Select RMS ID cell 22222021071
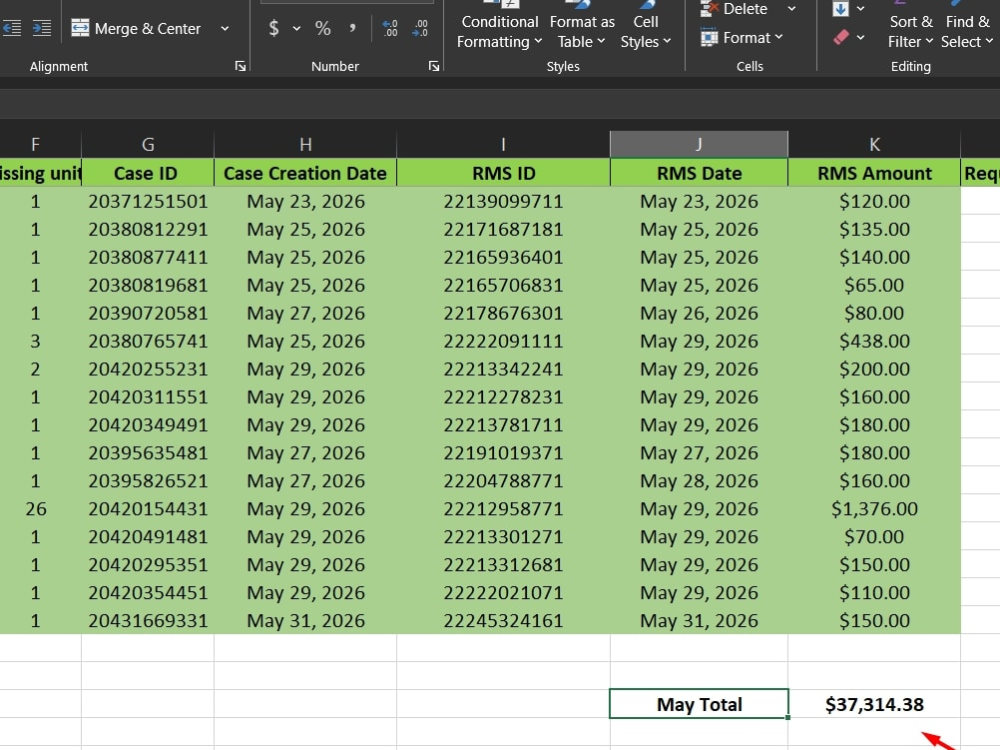This screenshot has height=750, width=1000. [x=503, y=593]
